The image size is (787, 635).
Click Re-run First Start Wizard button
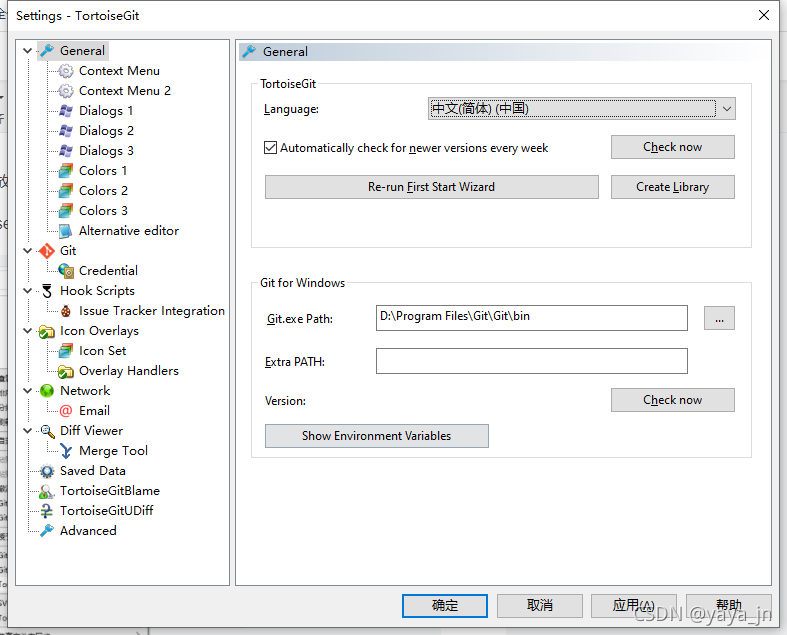click(432, 187)
